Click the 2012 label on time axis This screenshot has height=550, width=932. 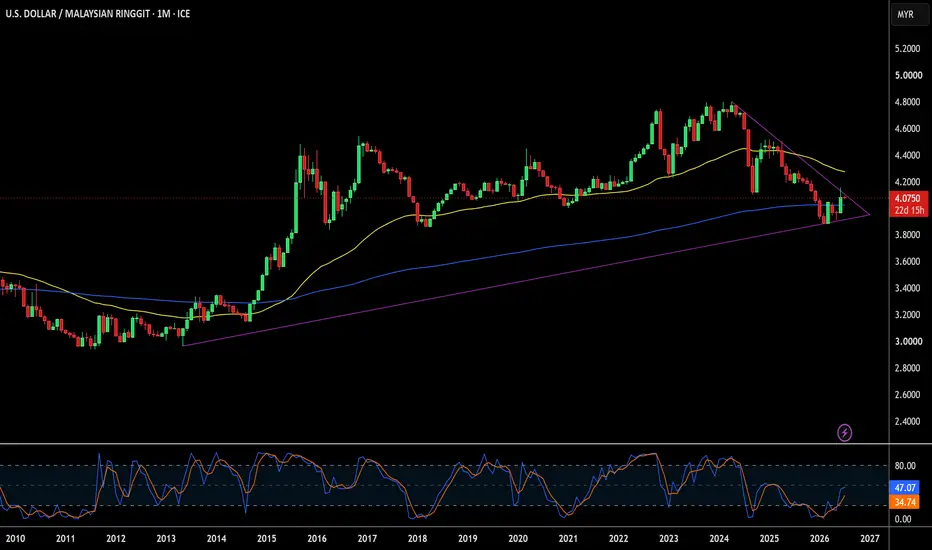[x=116, y=539]
